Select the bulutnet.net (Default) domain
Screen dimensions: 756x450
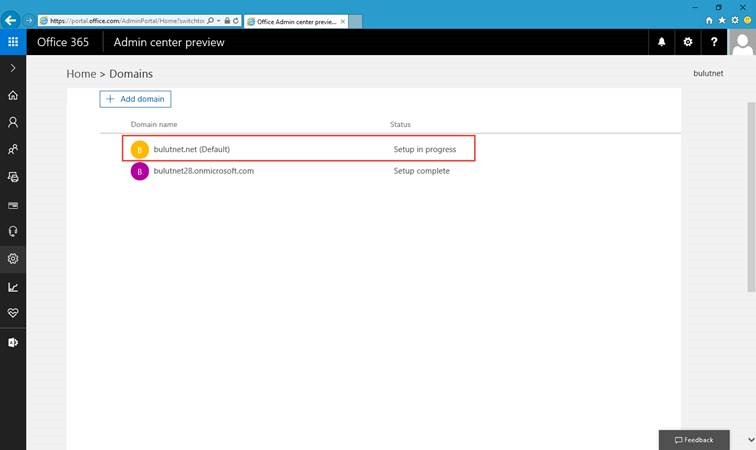[x=191, y=150]
